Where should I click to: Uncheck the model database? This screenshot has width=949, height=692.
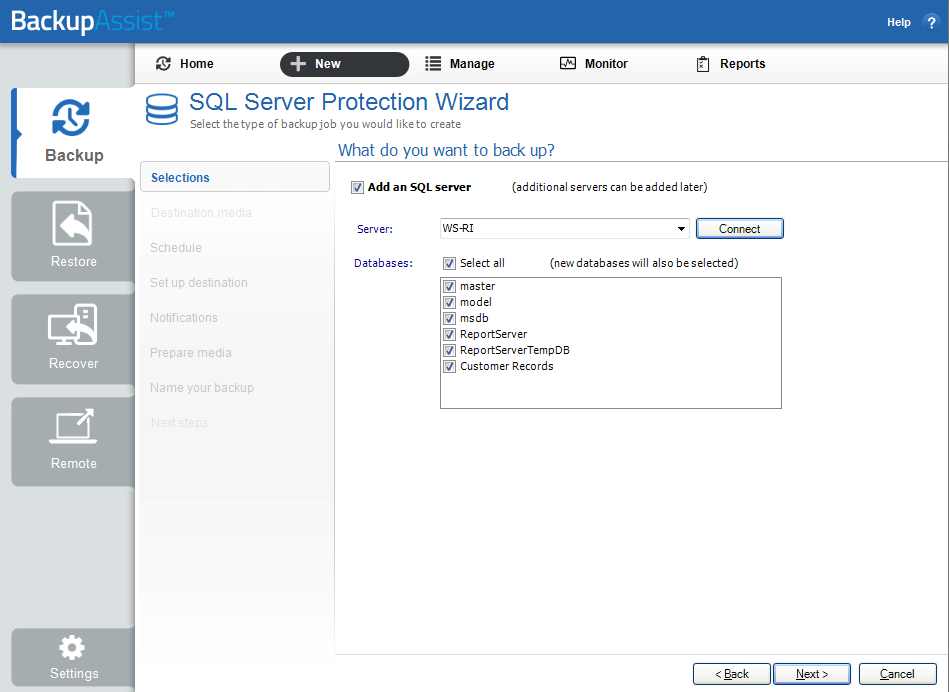(449, 302)
